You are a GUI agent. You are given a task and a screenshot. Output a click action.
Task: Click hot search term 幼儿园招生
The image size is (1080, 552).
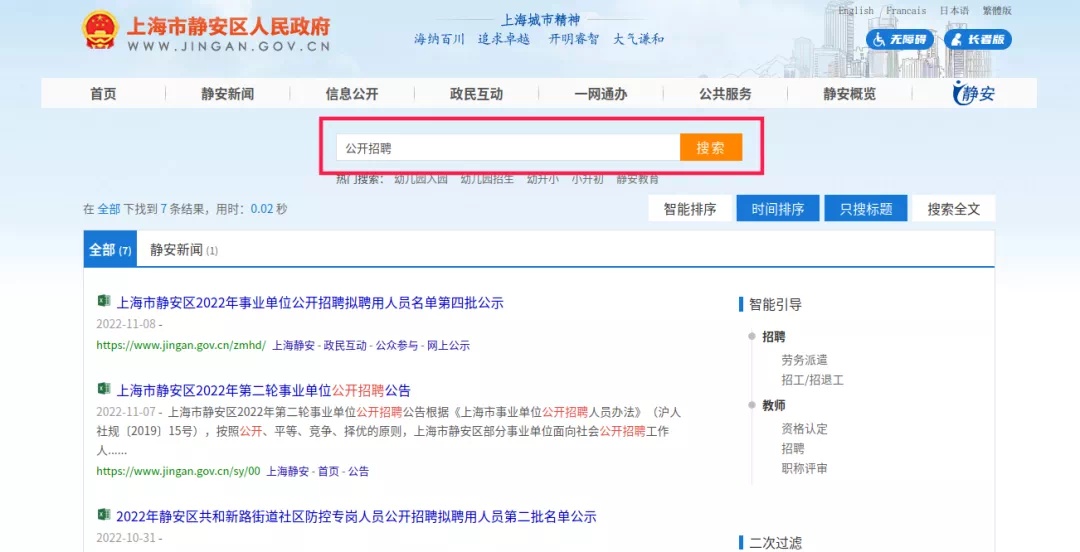coord(487,179)
